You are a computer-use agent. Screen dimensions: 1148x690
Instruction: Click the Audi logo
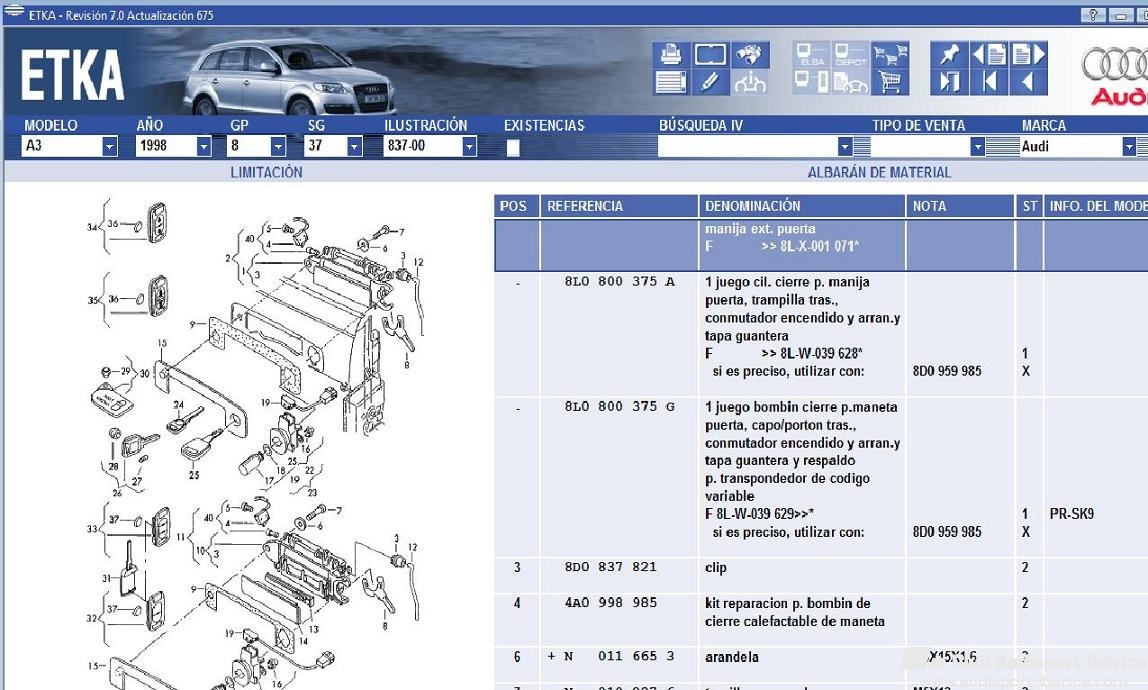point(1114,77)
